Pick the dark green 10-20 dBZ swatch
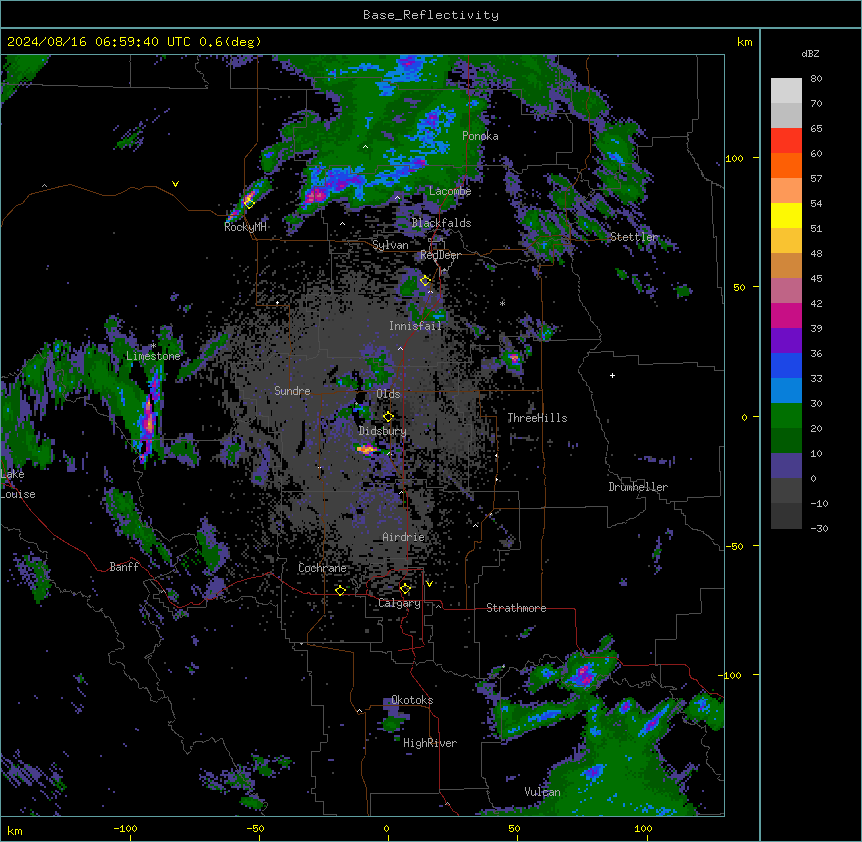 (786, 441)
